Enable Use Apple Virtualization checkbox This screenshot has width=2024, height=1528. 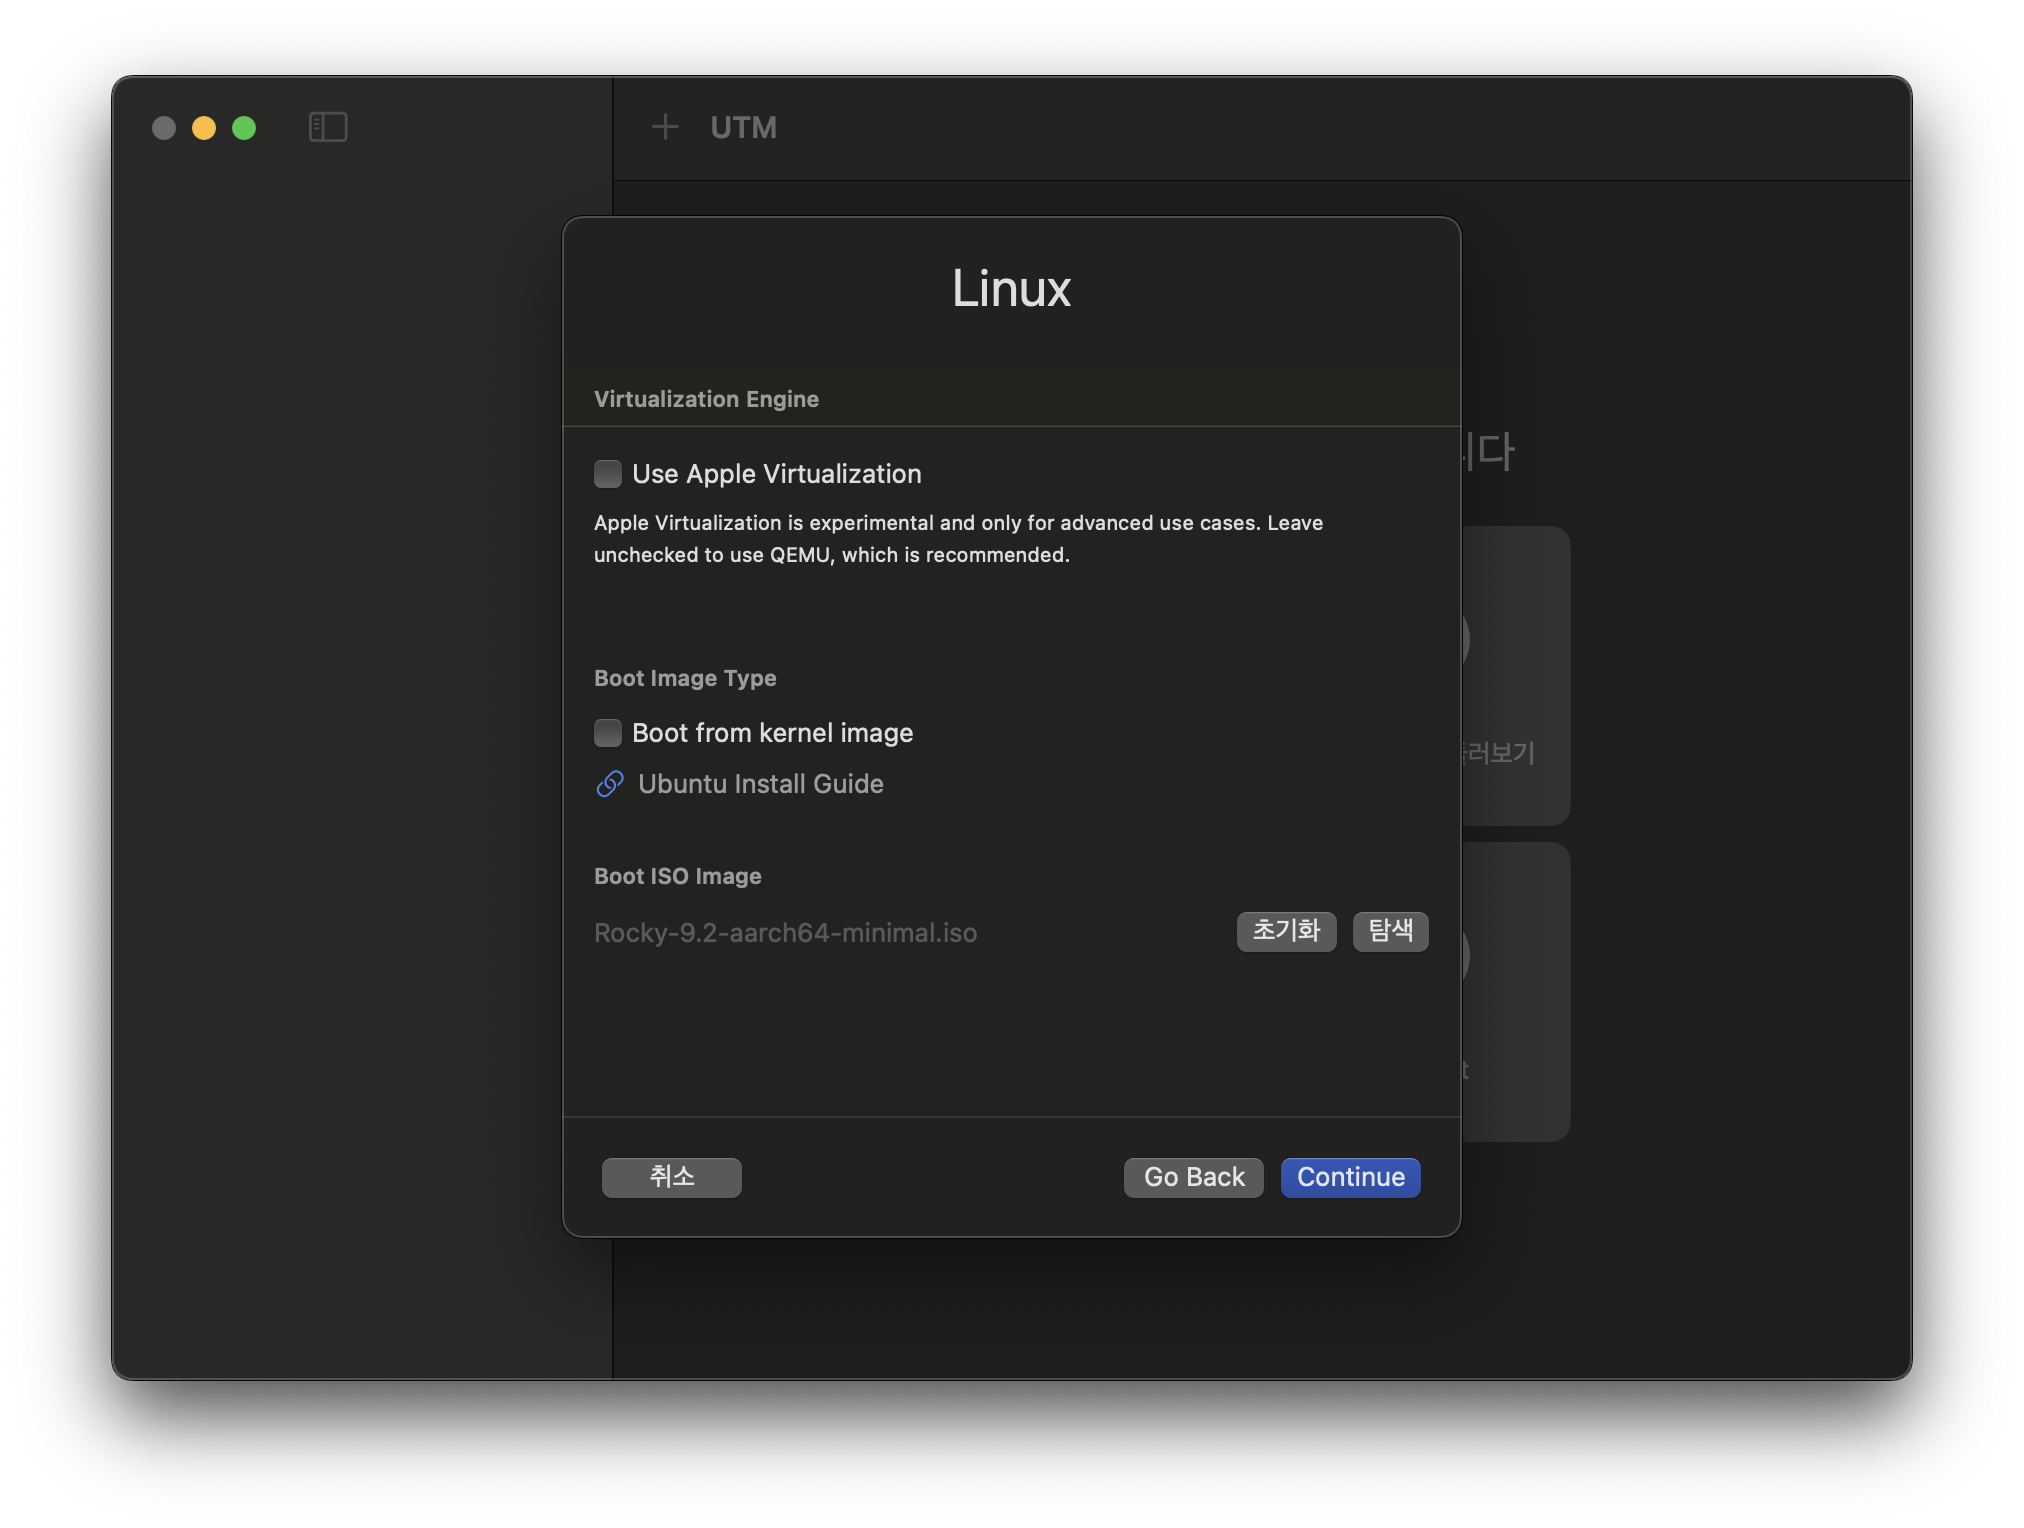point(608,474)
